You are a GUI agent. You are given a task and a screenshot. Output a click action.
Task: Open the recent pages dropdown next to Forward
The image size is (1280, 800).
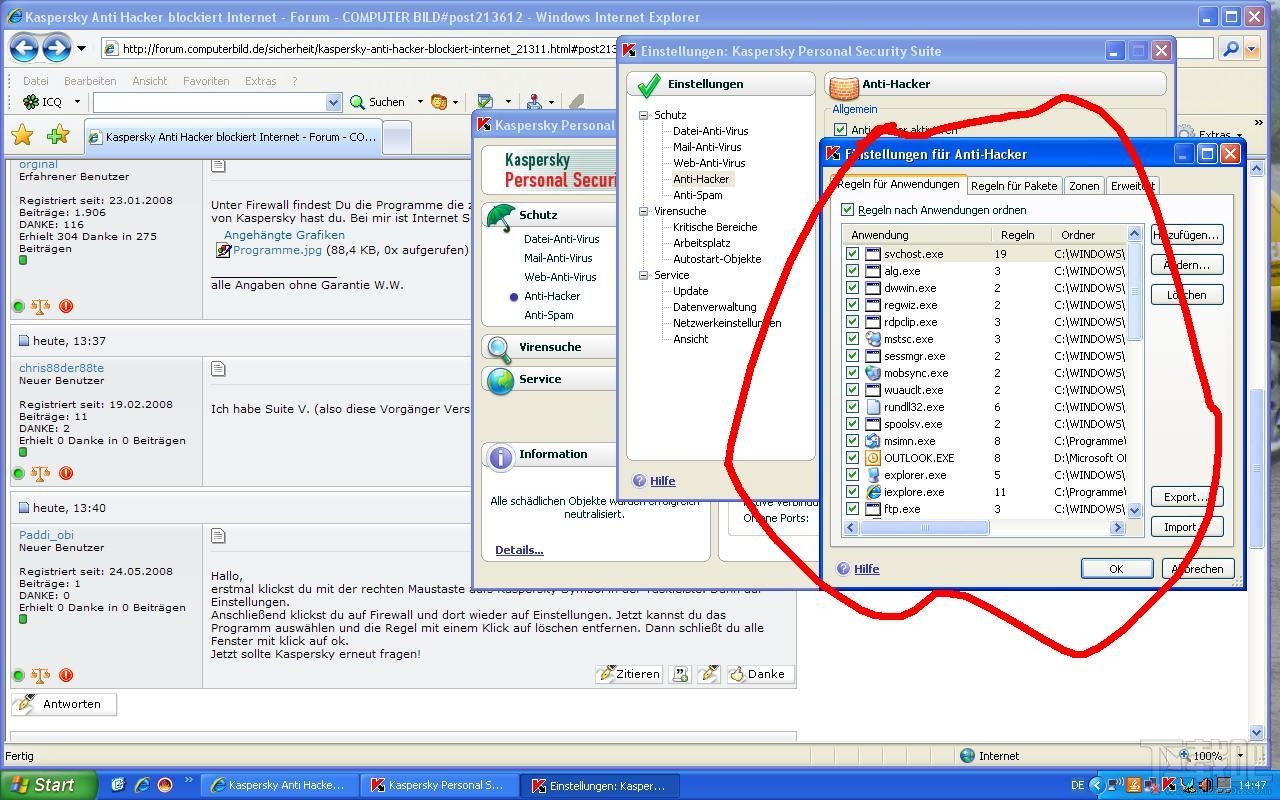82,48
